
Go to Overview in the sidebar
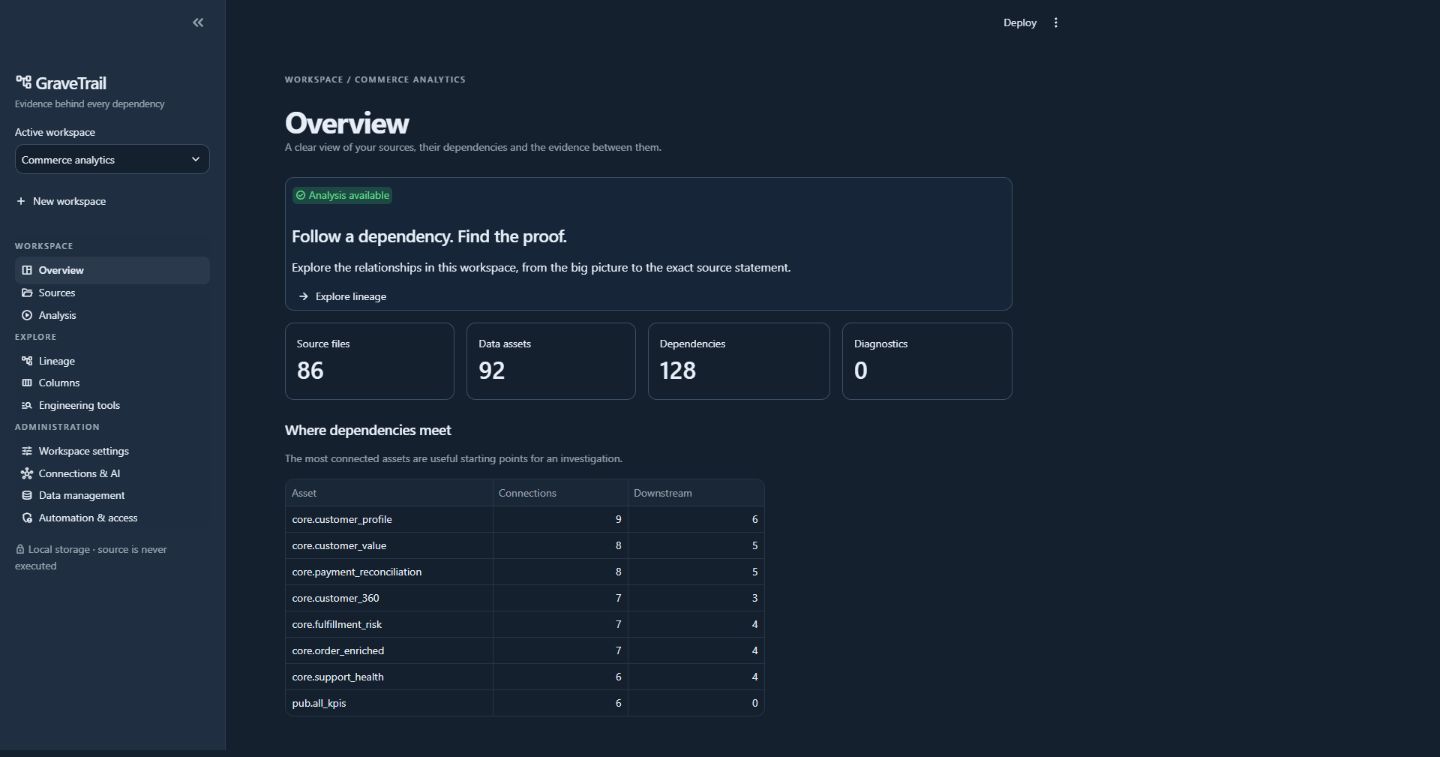(112, 270)
